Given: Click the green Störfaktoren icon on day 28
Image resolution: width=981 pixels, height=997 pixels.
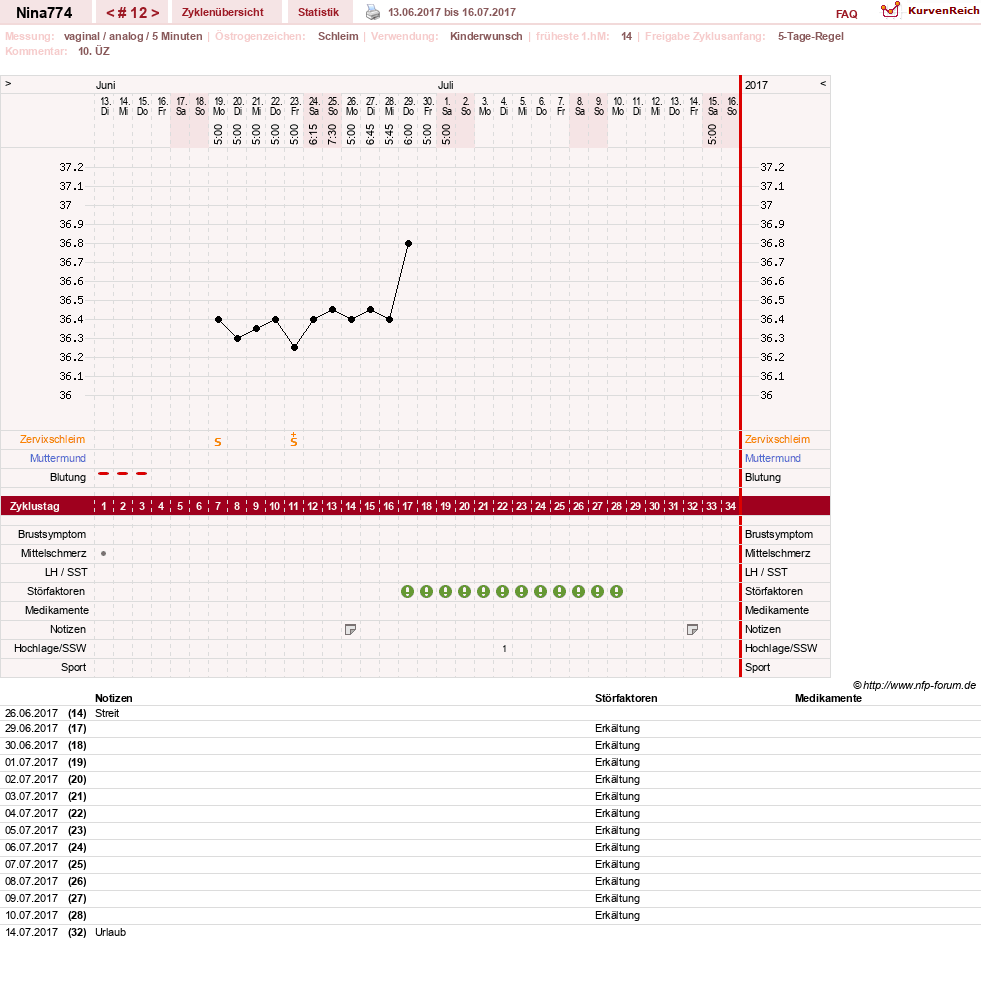Looking at the screenshot, I should point(616,591).
